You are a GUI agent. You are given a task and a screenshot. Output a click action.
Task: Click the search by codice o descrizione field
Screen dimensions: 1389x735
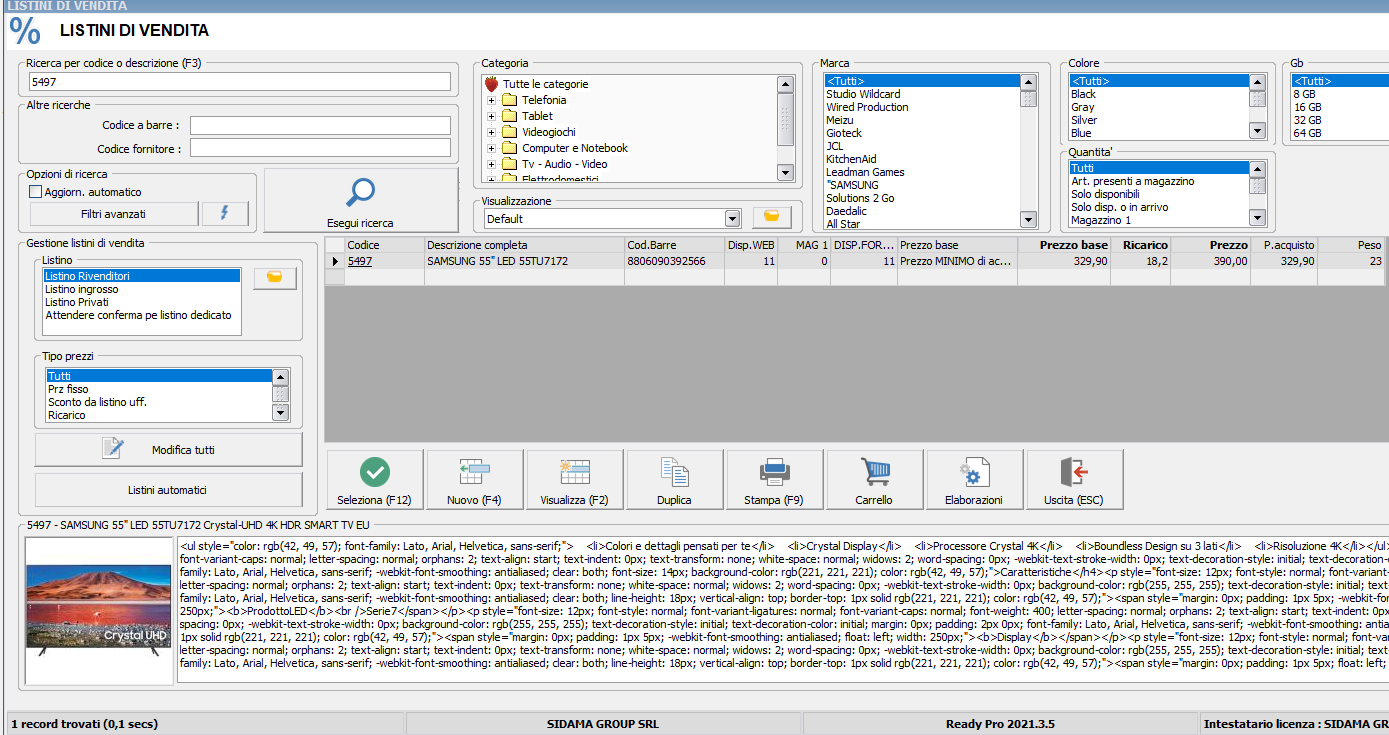(x=240, y=82)
